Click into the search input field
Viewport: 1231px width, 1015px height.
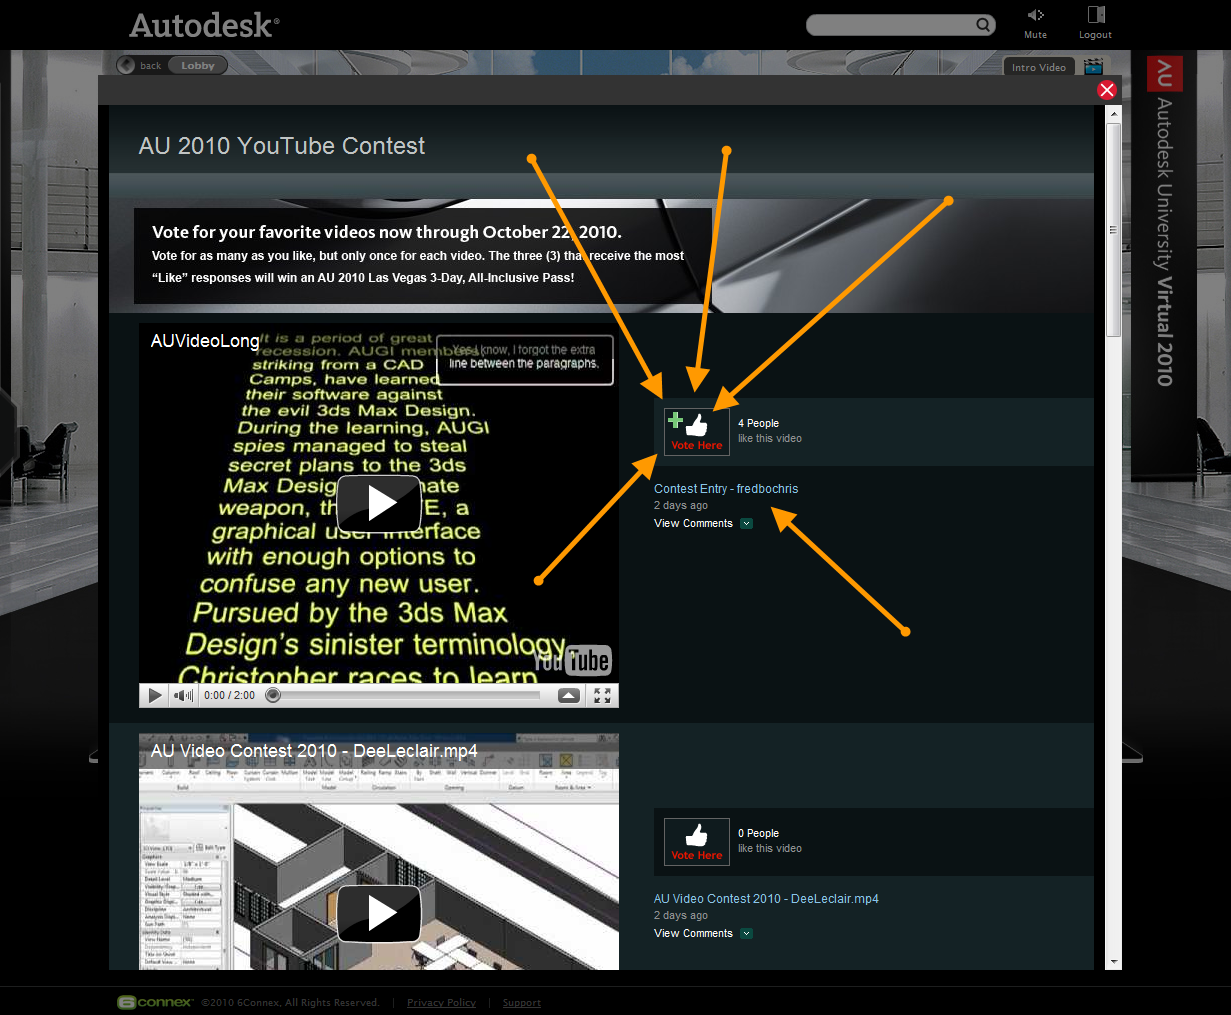pos(892,25)
